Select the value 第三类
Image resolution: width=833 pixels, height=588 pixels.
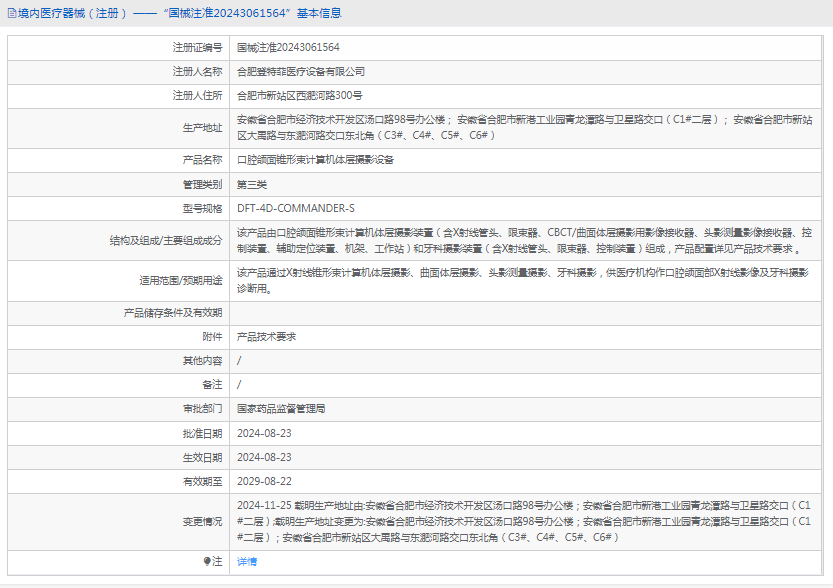coord(252,185)
